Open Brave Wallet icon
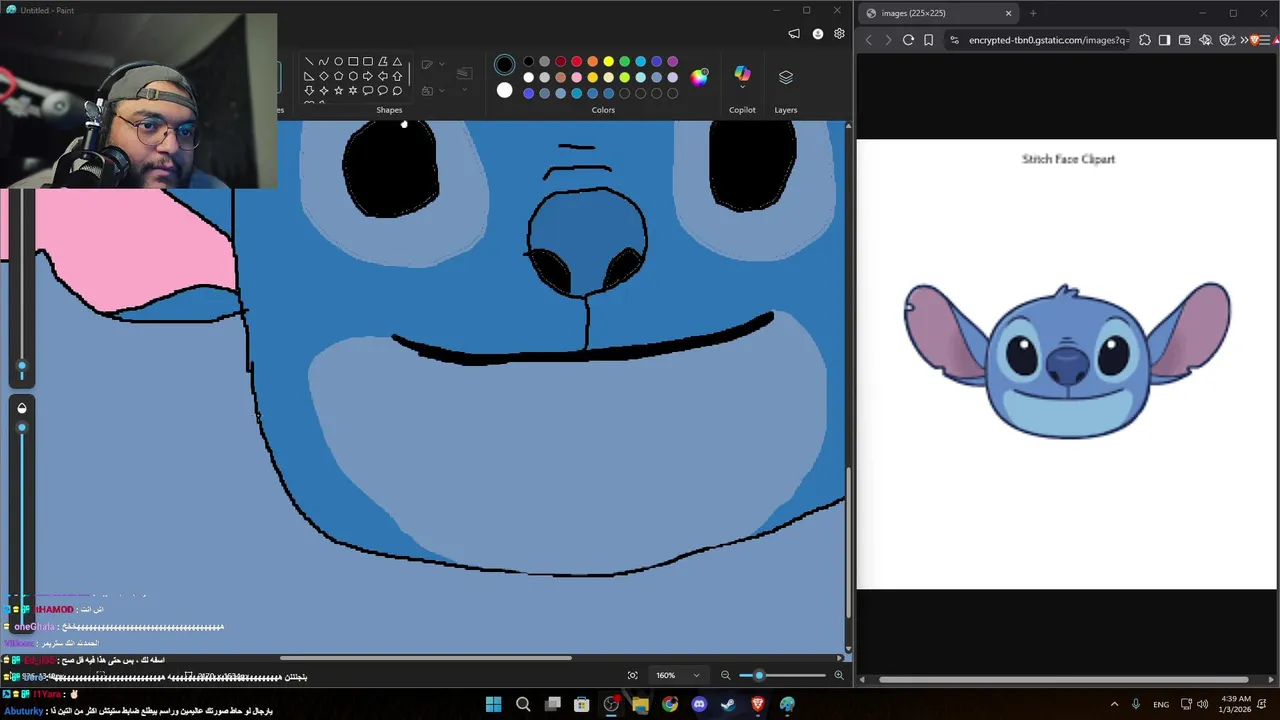The width and height of the screenshot is (1280, 720). [x=1185, y=40]
